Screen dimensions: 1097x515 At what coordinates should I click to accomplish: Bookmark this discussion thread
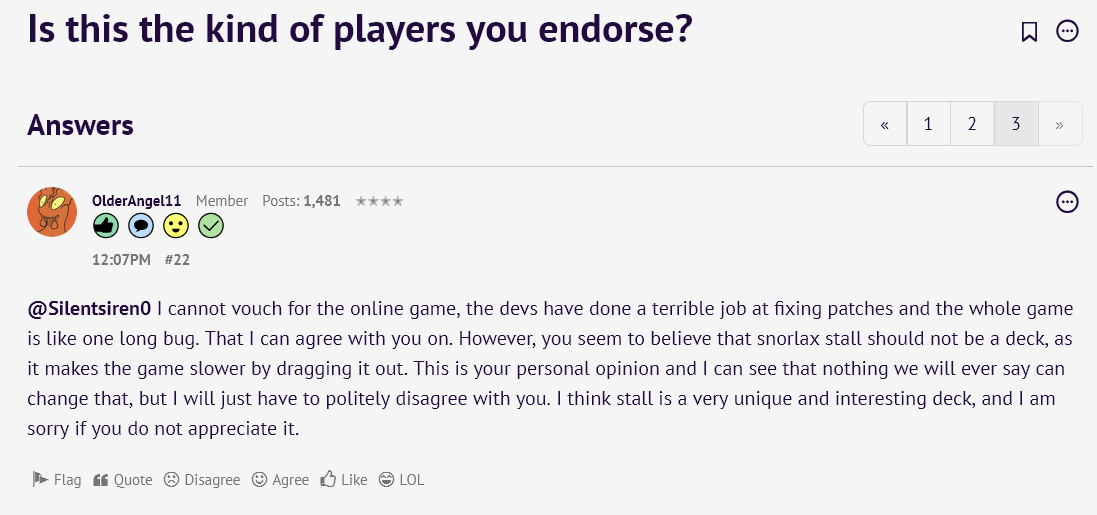click(x=1029, y=31)
